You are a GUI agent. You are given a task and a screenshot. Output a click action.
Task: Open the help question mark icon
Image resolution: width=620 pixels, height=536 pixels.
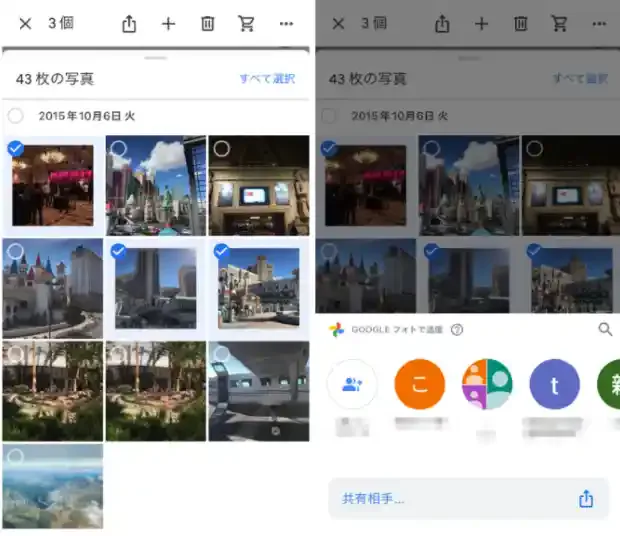[457, 330]
